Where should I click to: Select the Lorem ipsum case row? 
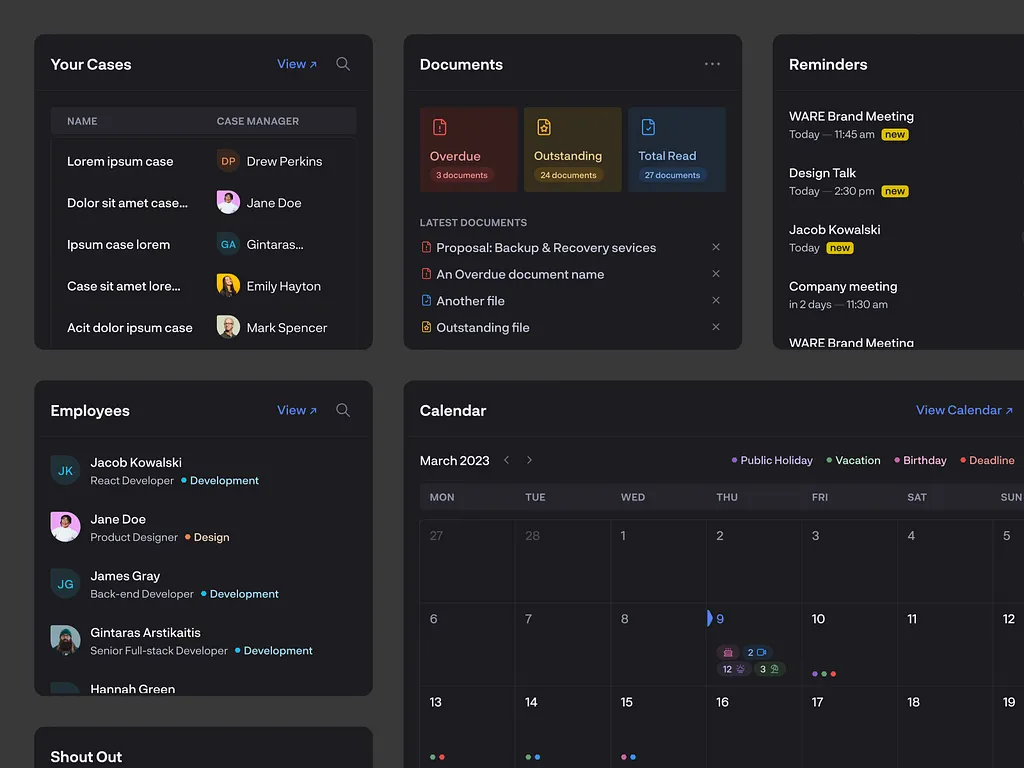click(x=120, y=161)
